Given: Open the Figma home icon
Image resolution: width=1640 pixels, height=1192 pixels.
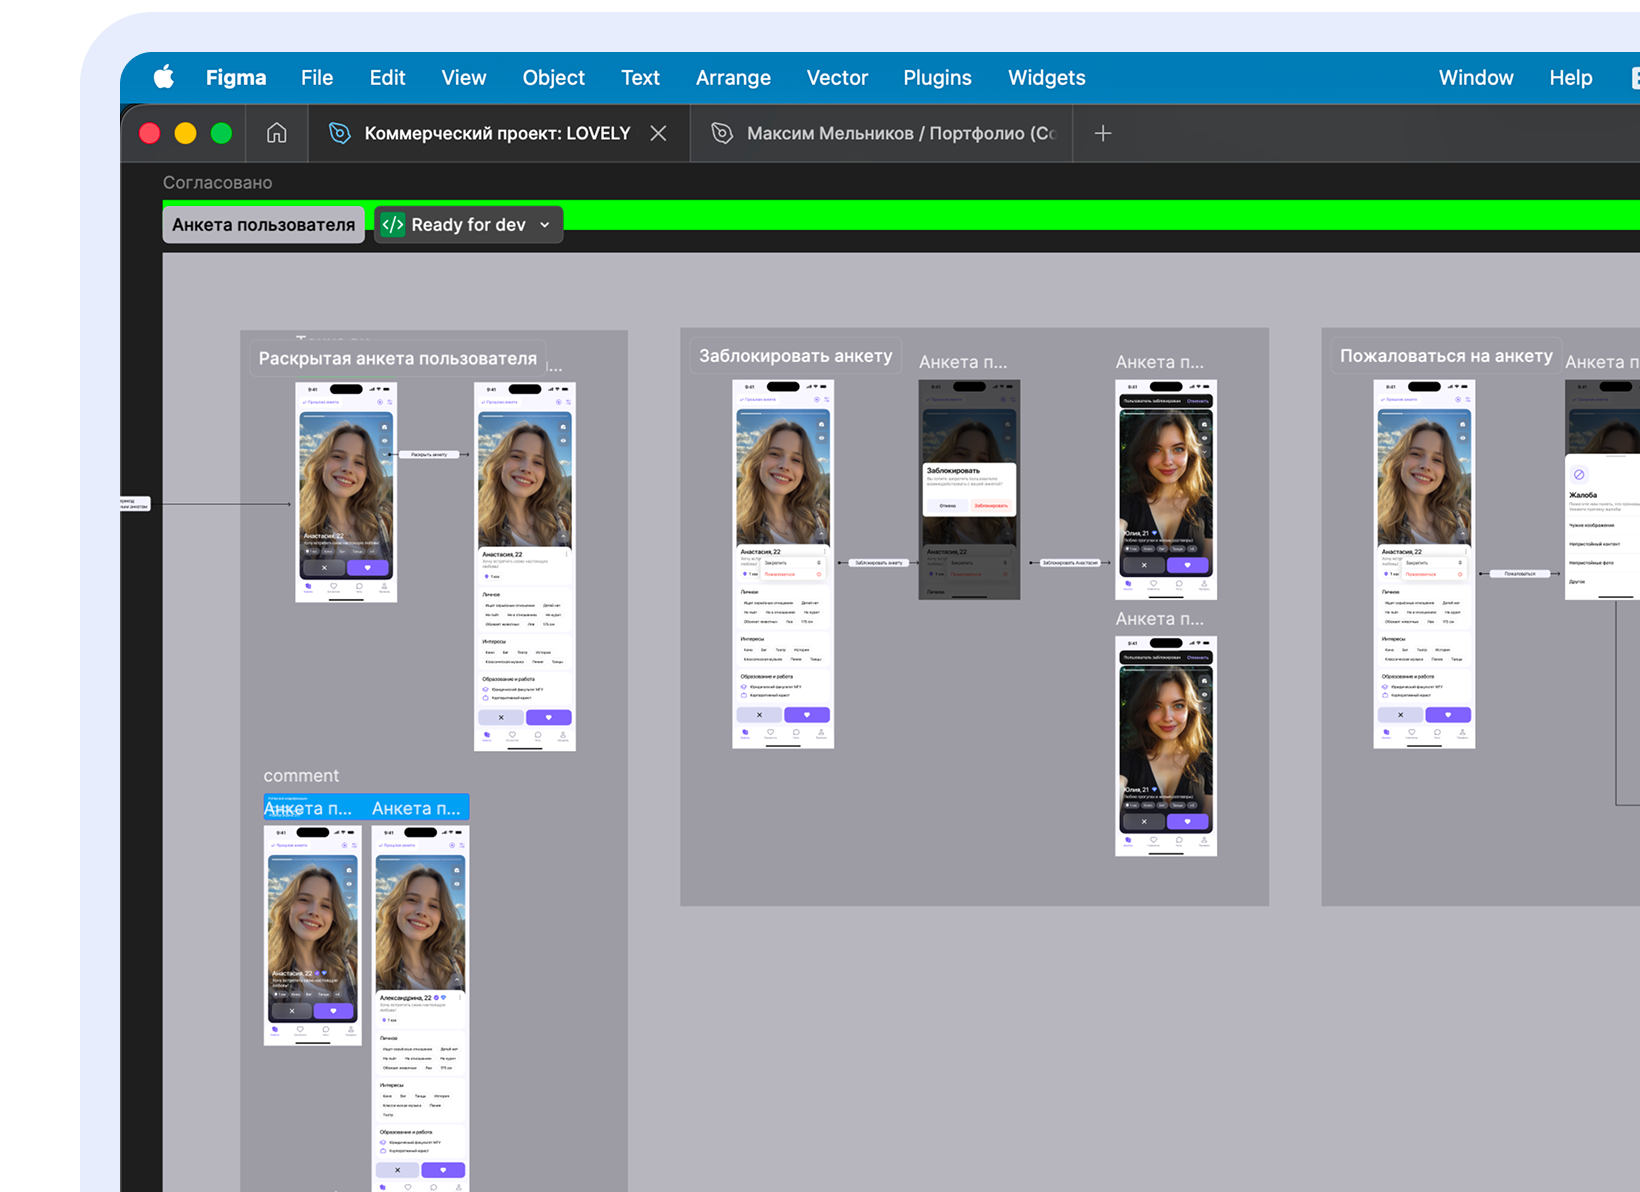Looking at the screenshot, I should click(x=276, y=133).
